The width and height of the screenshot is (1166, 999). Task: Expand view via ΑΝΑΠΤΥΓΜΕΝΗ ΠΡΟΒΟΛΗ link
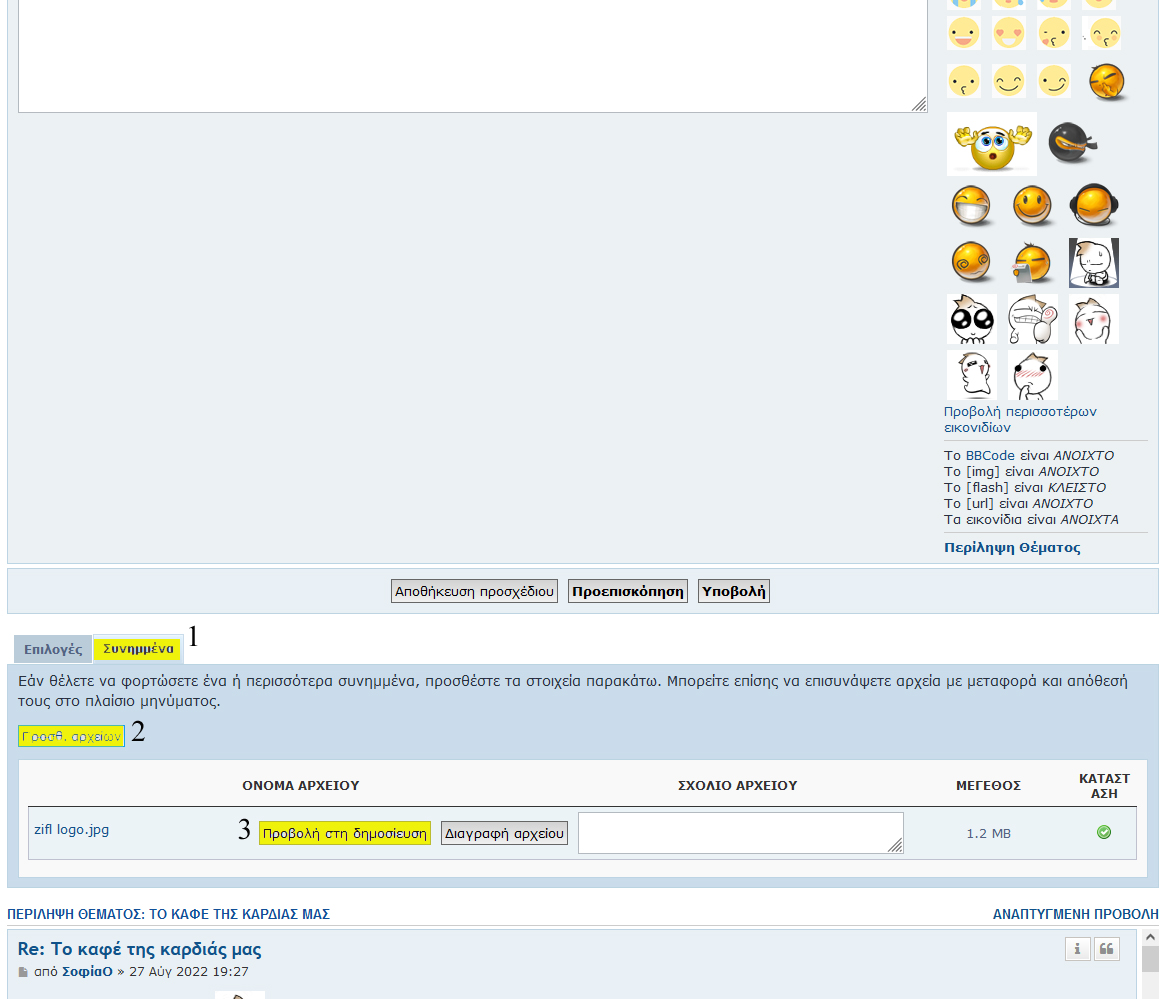pos(1075,914)
